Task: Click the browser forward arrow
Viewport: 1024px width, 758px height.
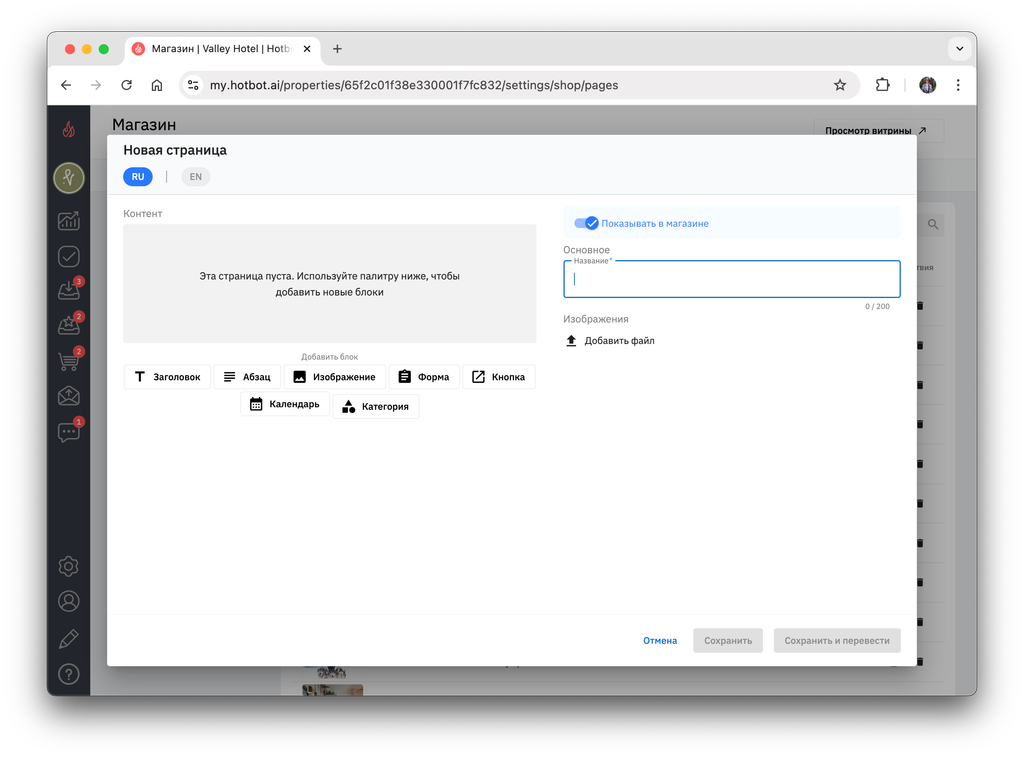Action: point(96,85)
